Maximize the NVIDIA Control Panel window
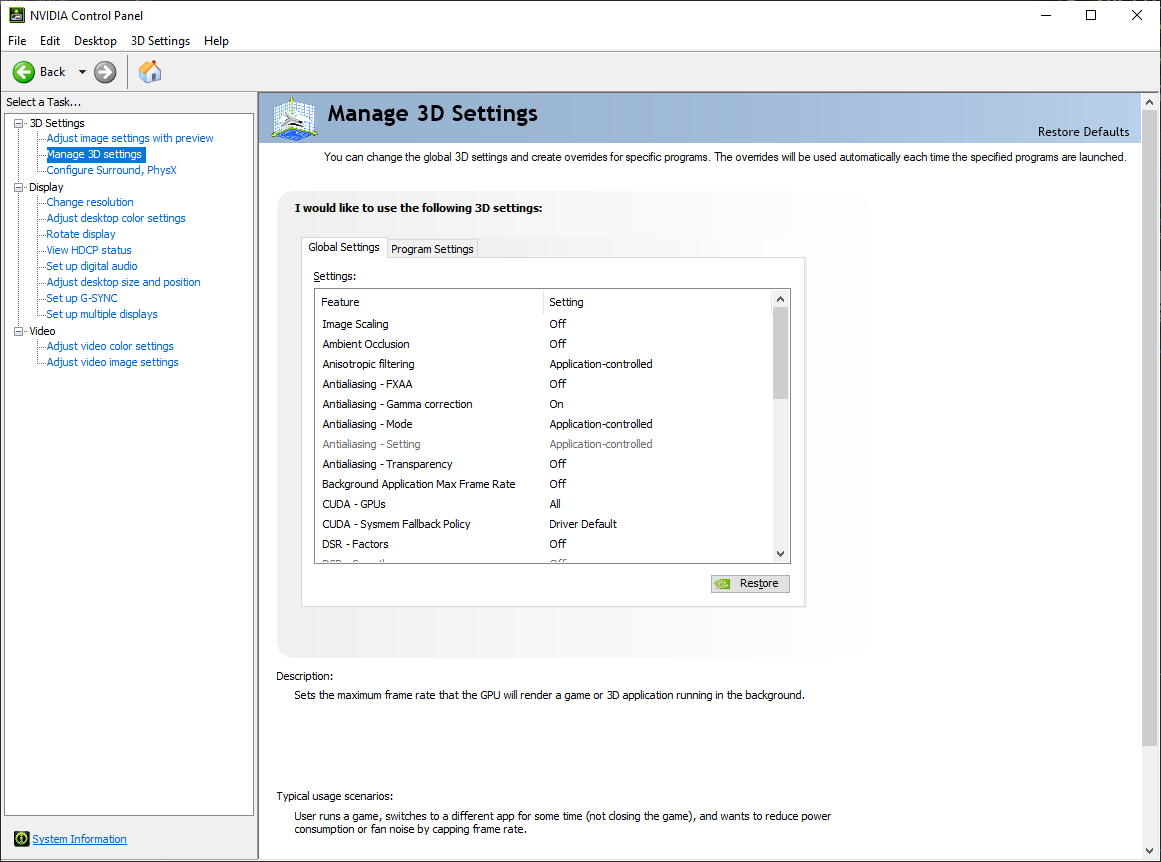 tap(1091, 15)
